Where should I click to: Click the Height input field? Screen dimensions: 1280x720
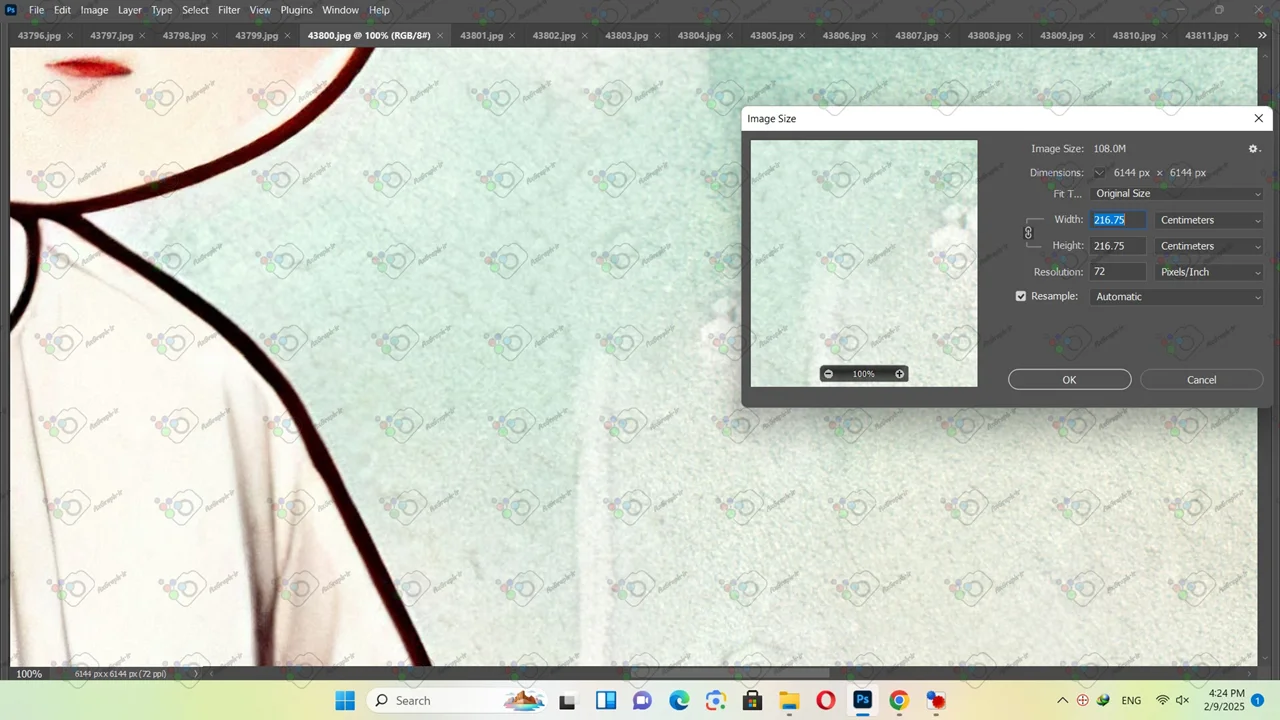[1117, 246]
